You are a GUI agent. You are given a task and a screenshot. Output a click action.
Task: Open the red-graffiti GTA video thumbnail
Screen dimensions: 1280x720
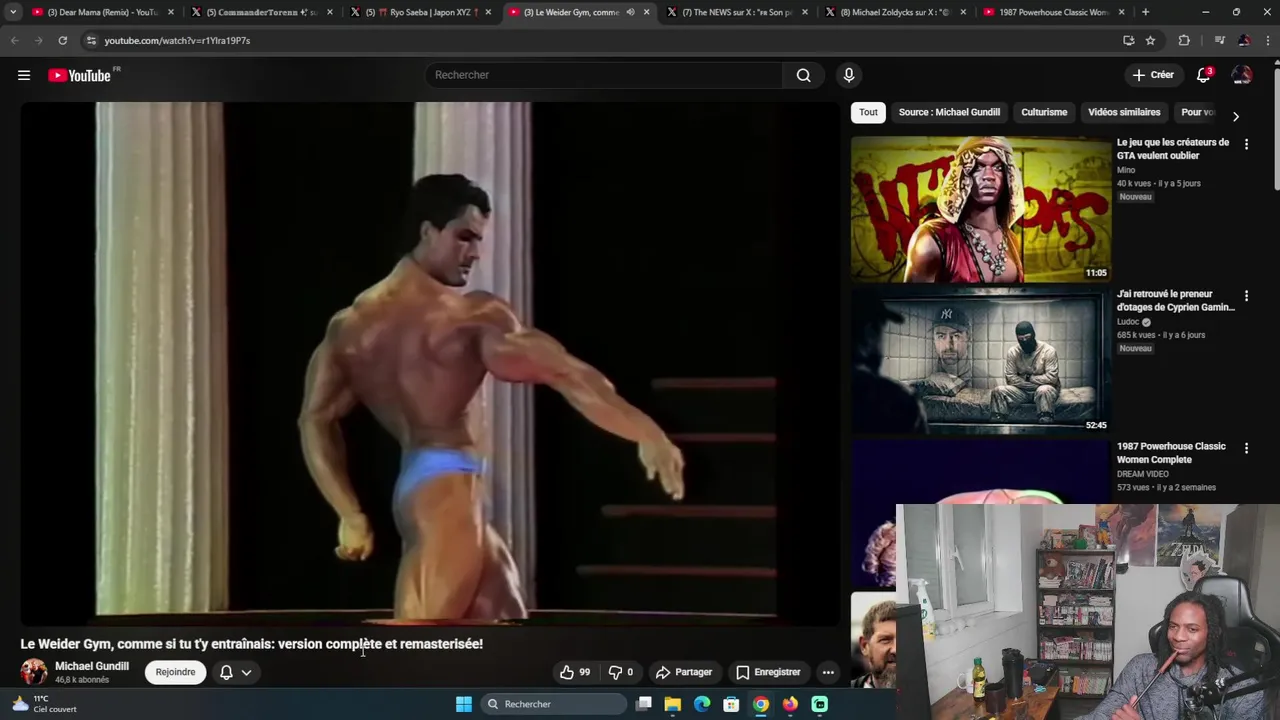[x=980, y=209]
